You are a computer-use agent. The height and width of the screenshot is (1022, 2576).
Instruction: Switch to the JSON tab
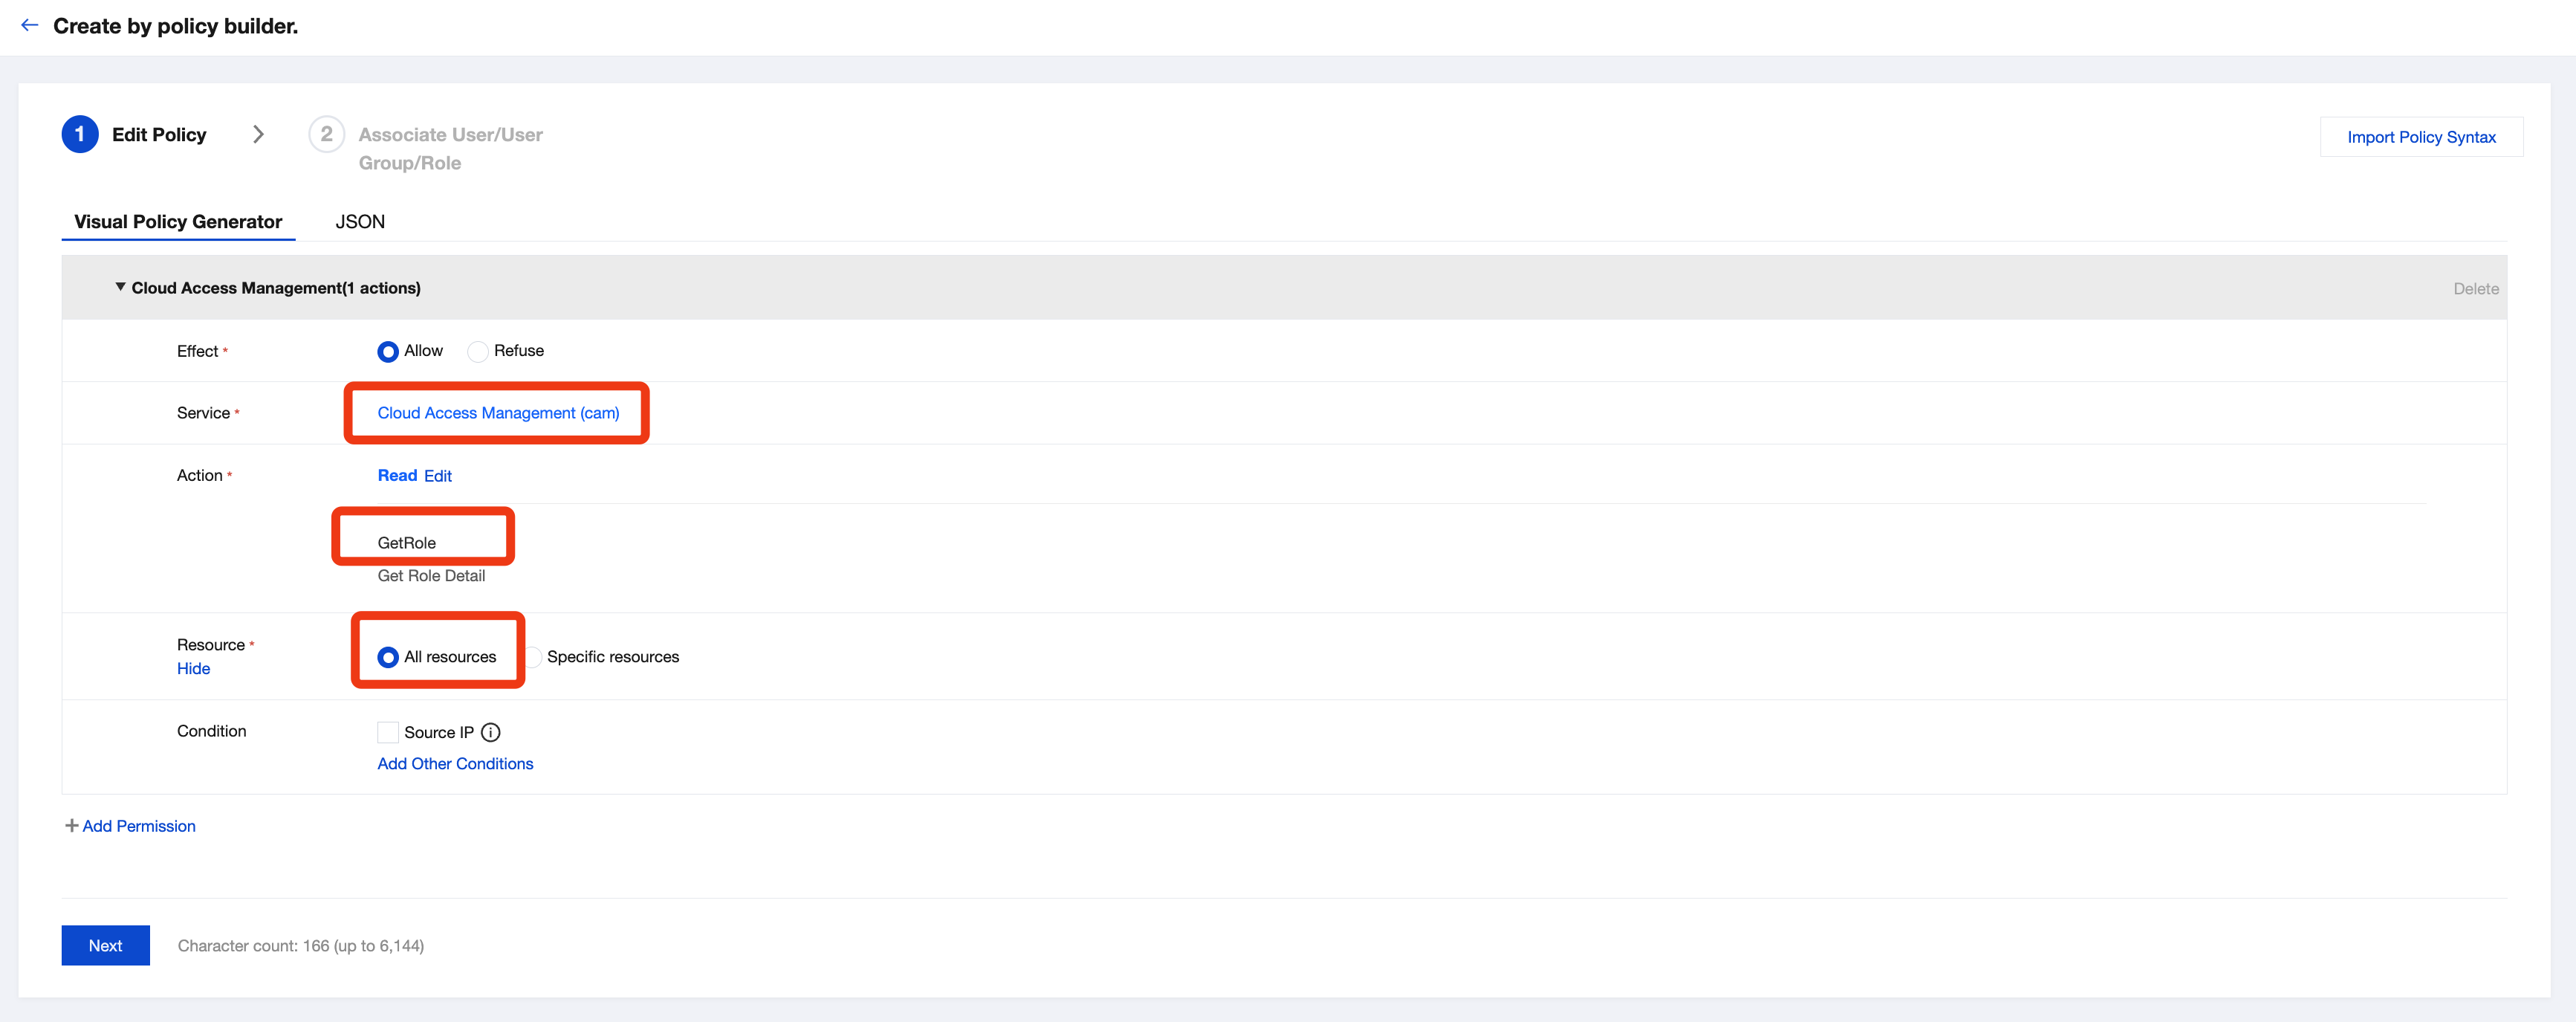coord(360,222)
